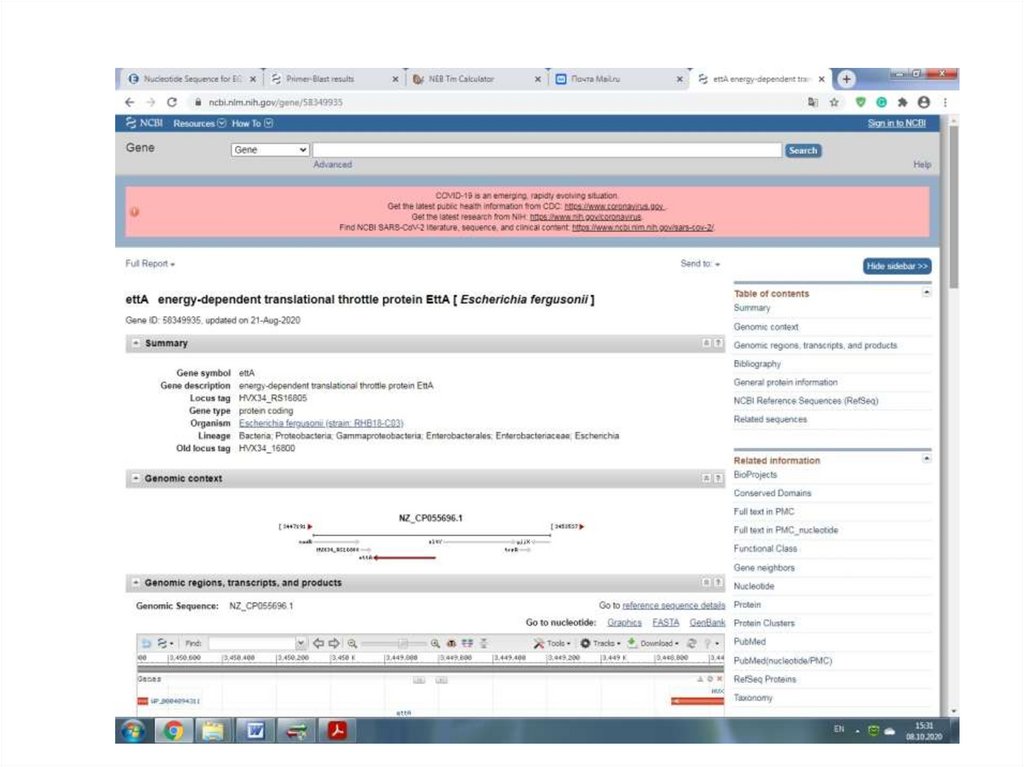Open the Send to dropdown
The width and height of the screenshot is (1024, 767).
click(700, 263)
